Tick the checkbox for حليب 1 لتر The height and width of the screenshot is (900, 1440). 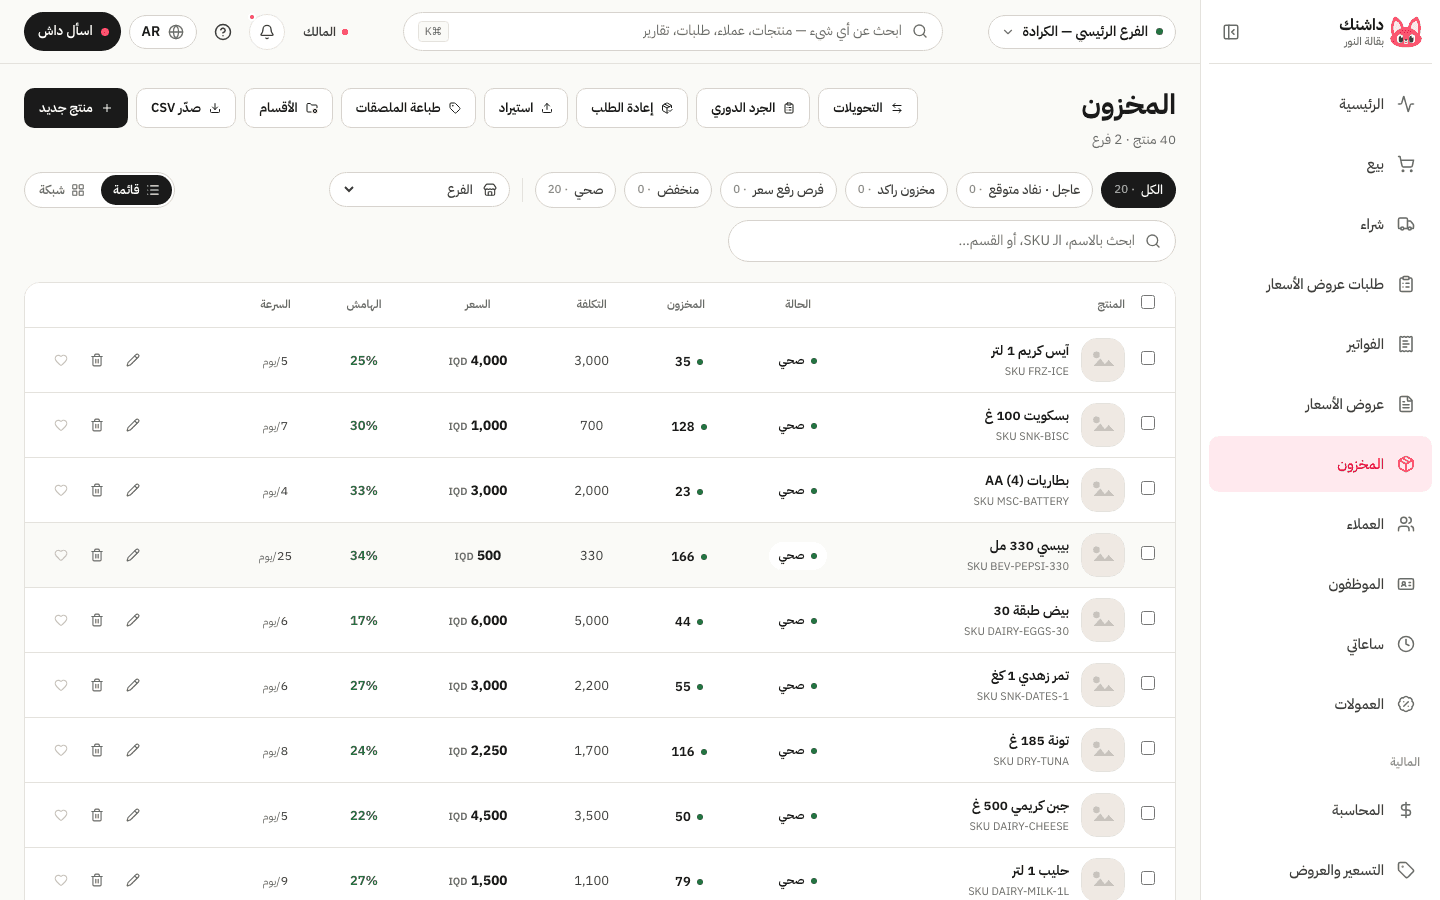pos(1148,878)
